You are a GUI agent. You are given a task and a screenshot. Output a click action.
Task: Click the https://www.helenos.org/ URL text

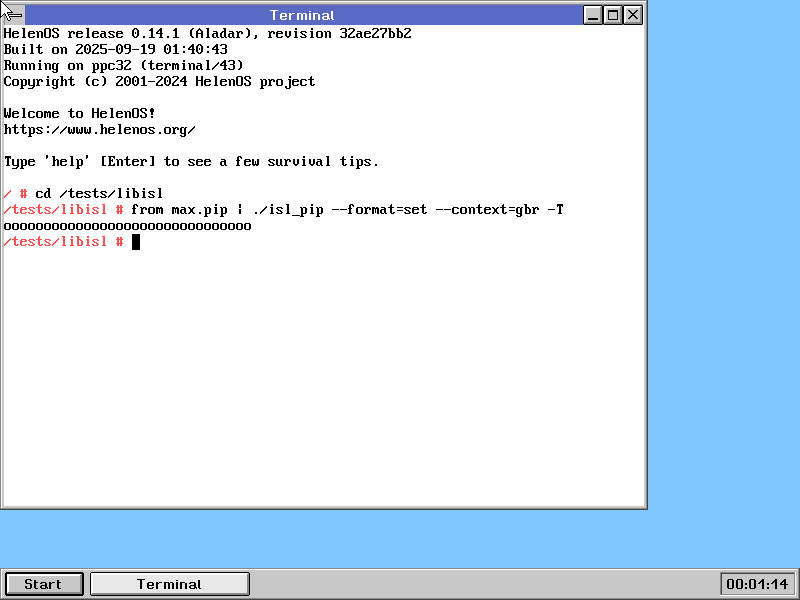(x=99, y=130)
